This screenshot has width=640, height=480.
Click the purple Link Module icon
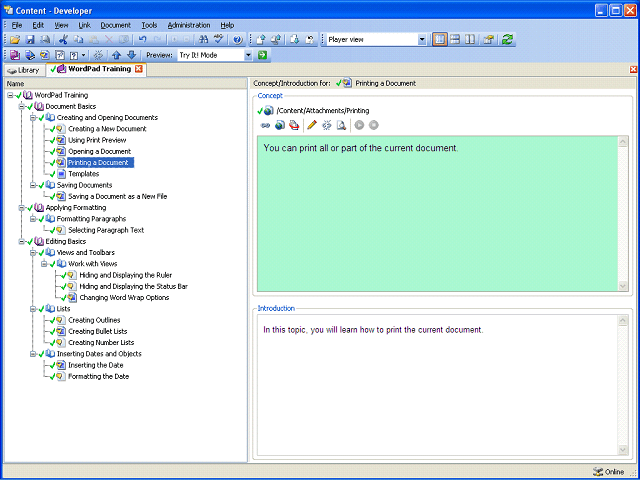point(15,55)
